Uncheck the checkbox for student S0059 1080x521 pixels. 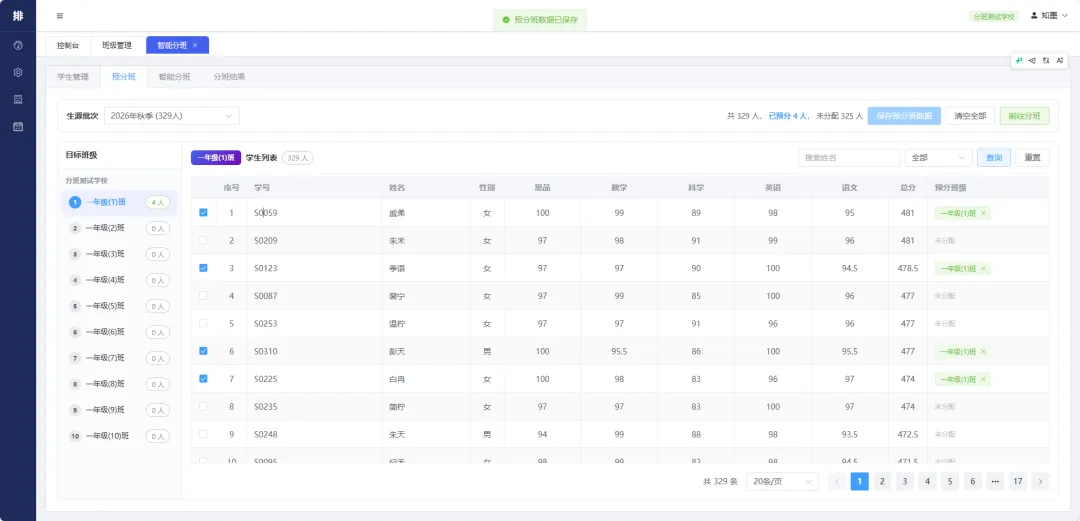(x=203, y=213)
